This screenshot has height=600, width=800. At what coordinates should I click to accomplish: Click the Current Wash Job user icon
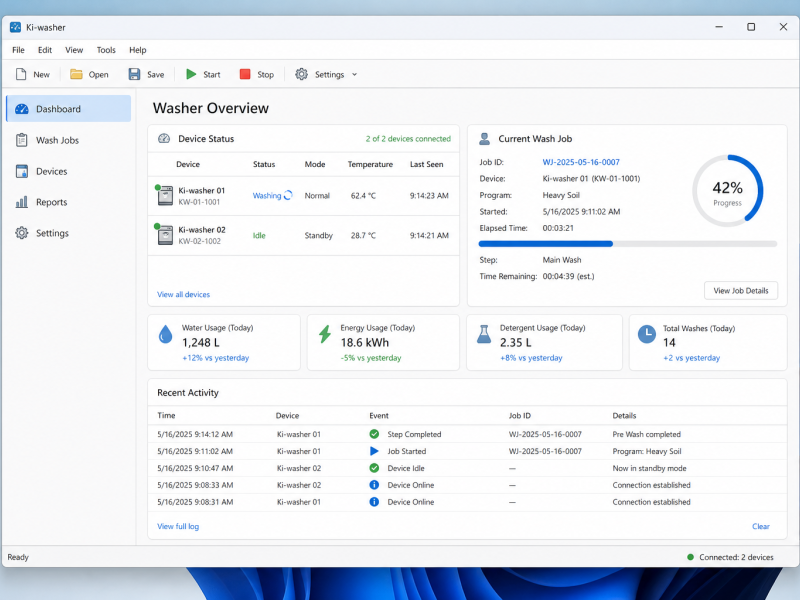[x=485, y=139]
